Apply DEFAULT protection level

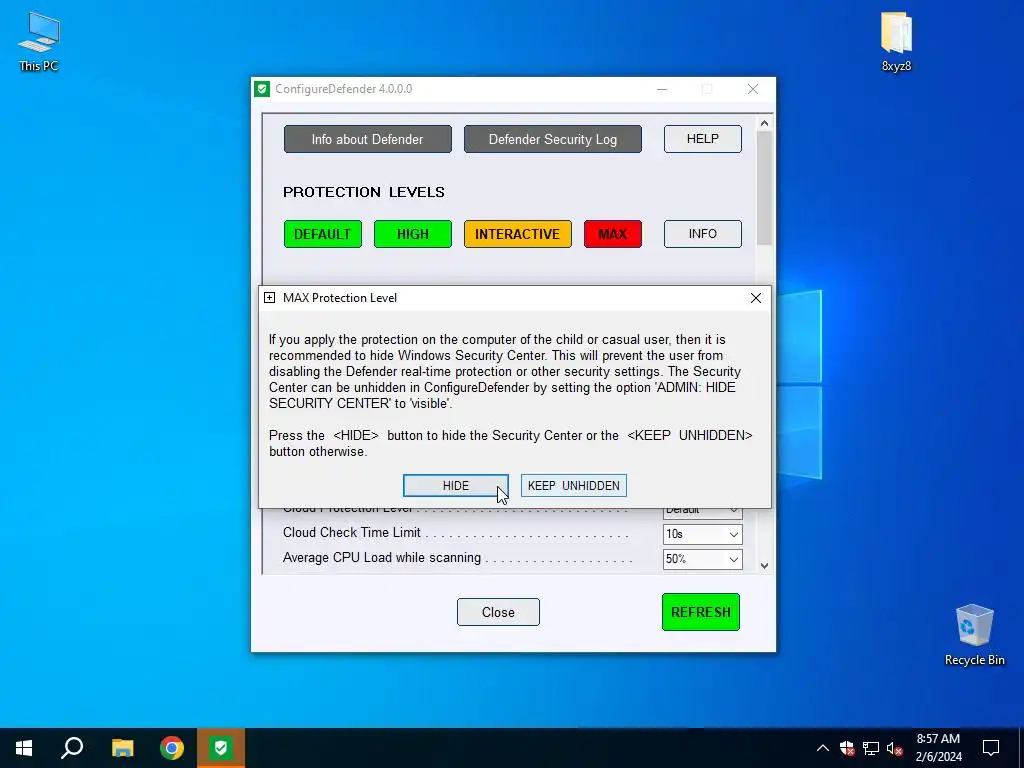[323, 234]
